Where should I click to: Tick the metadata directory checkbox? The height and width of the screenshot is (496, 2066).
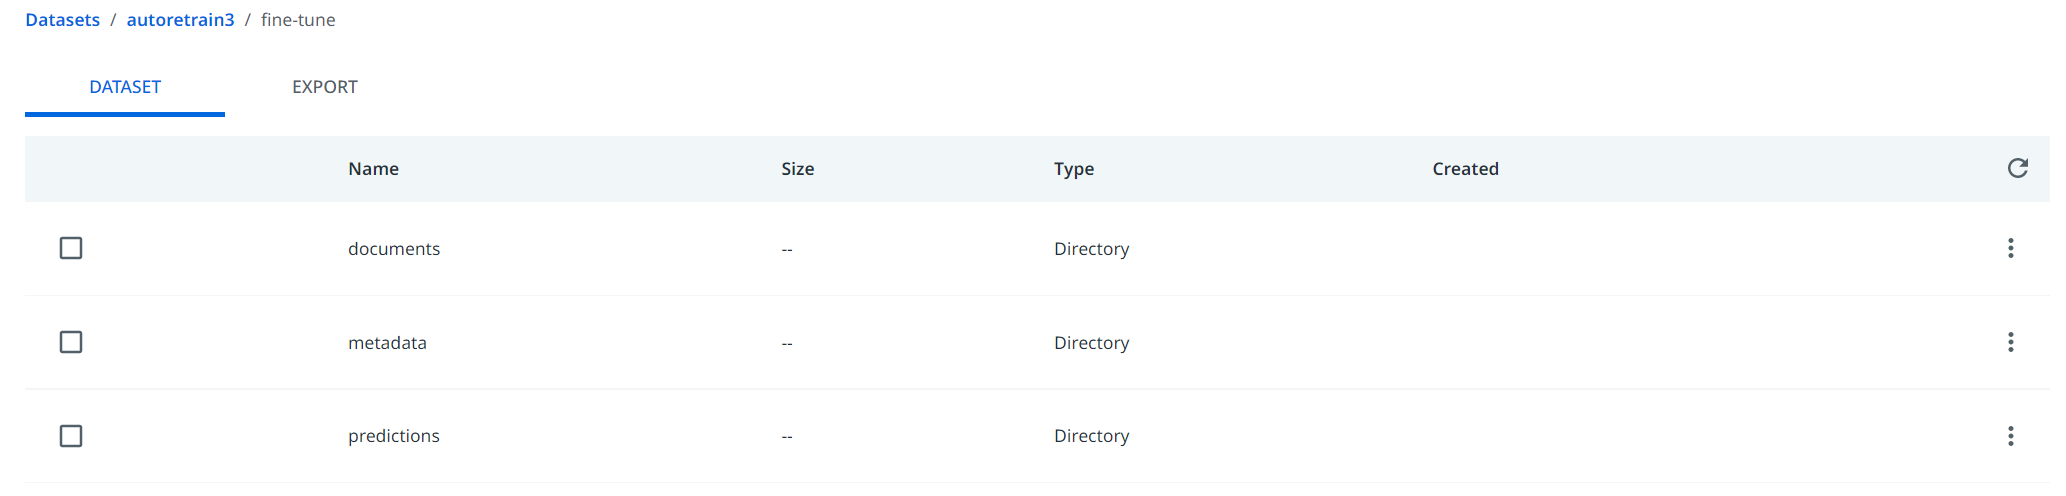[71, 342]
